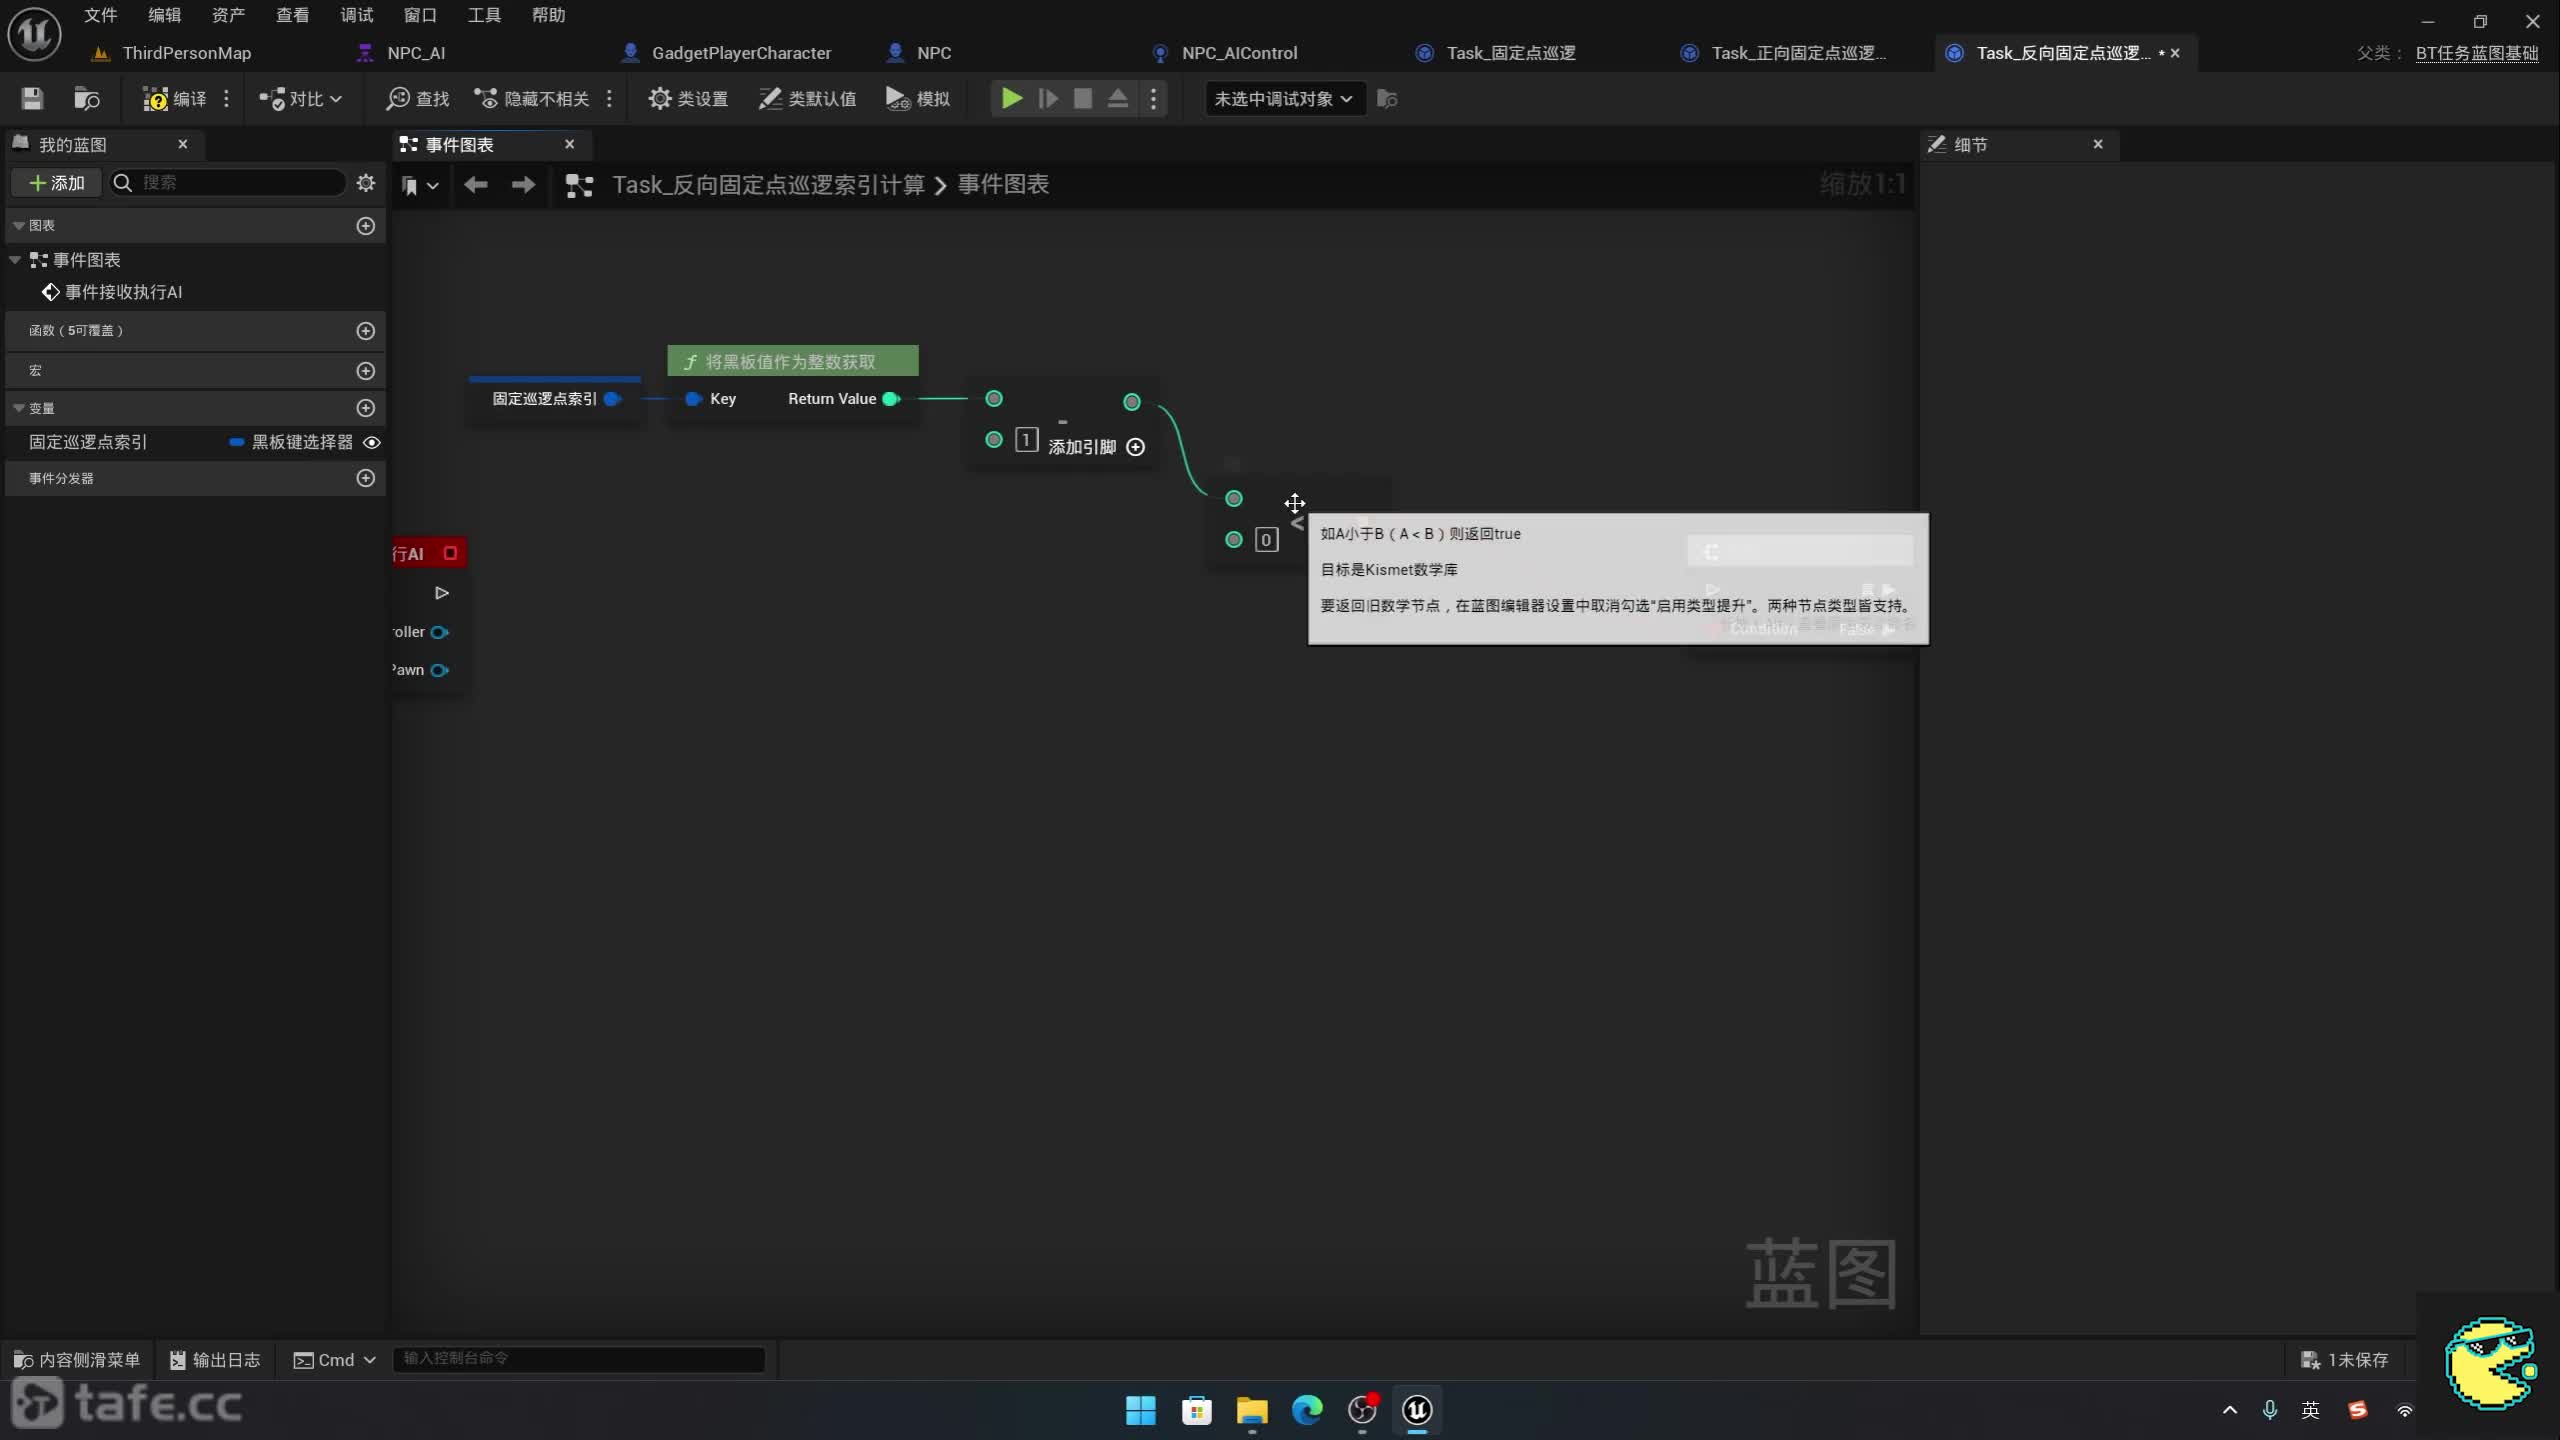Navigate forward in graph history
2560x1440 pixels.
(523, 185)
